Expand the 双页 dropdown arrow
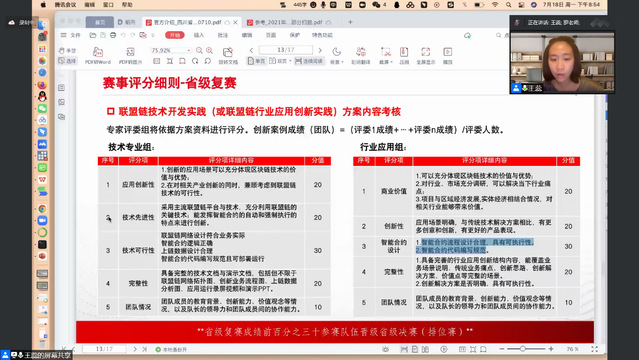 click(x=290, y=61)
